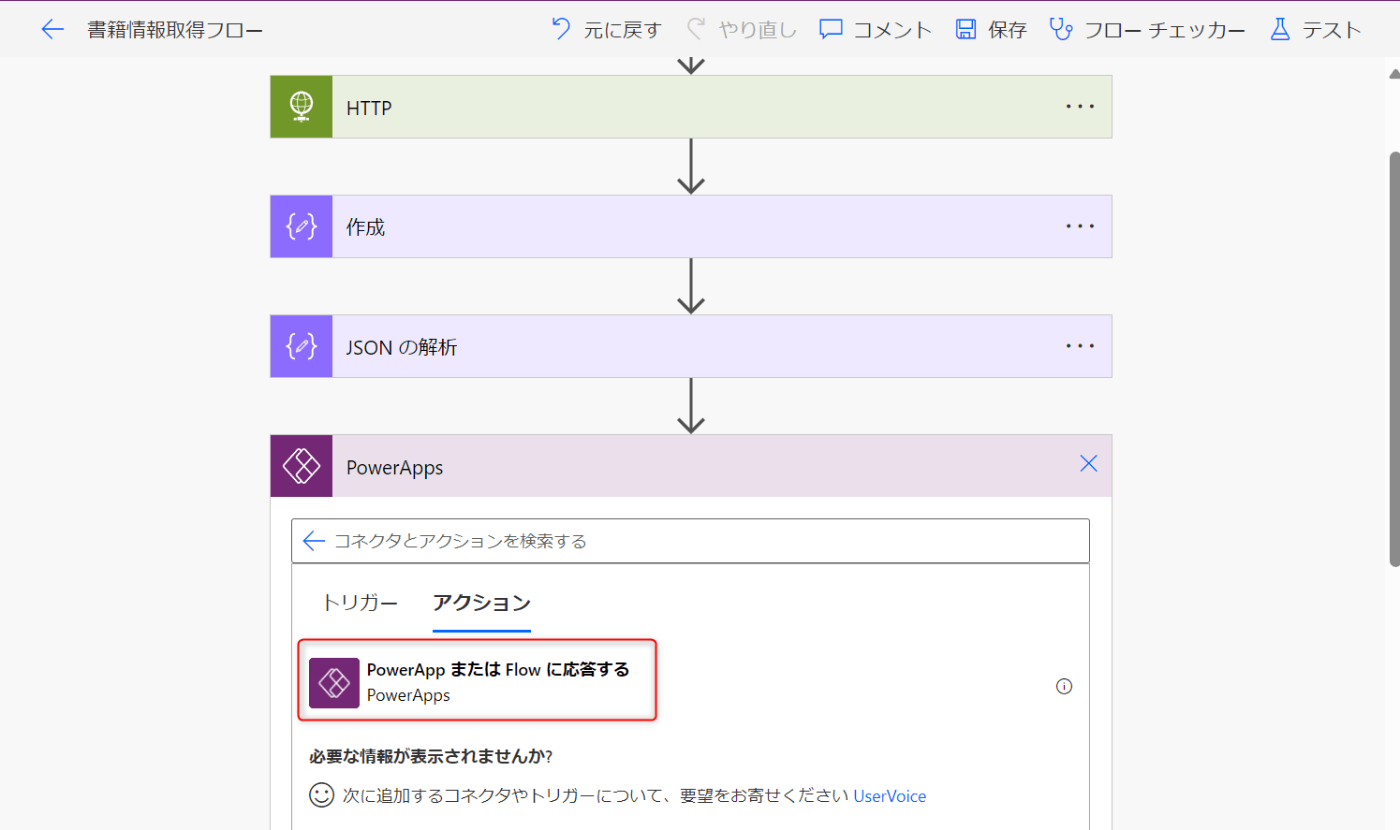Click the PowerApps icon in the action list

tap(334, 683)
